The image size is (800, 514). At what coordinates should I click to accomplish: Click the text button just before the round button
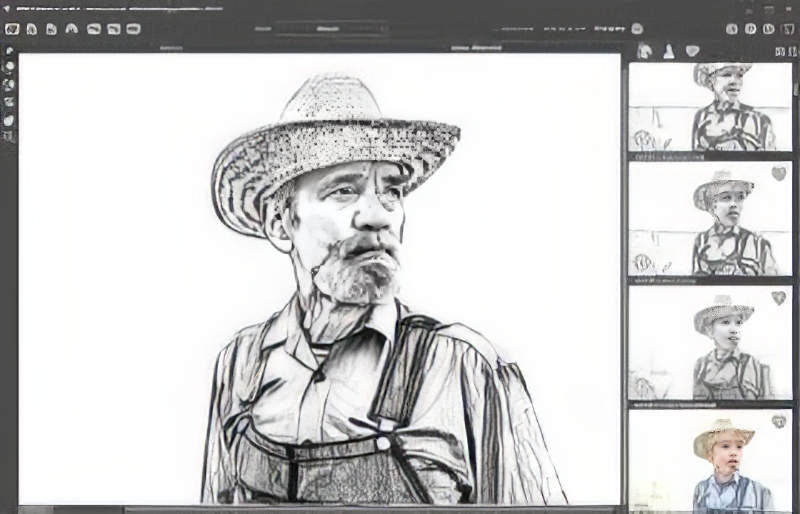(609, 29)
